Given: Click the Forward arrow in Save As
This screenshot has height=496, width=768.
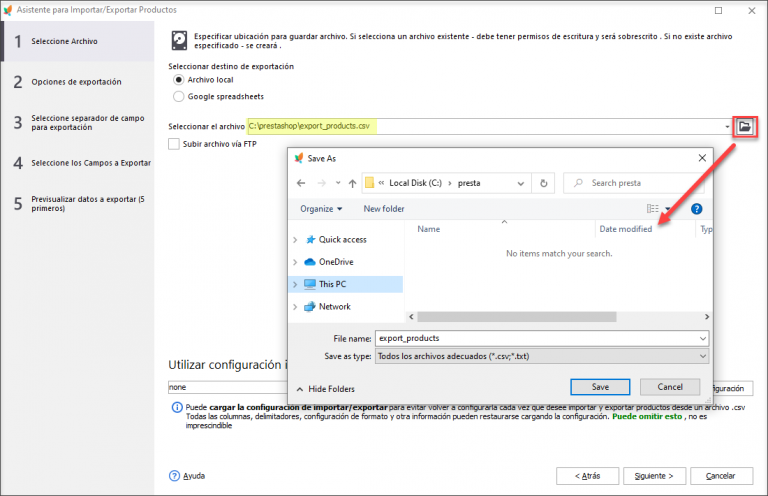Looking at the screenshot, I should tap(321, 183).
